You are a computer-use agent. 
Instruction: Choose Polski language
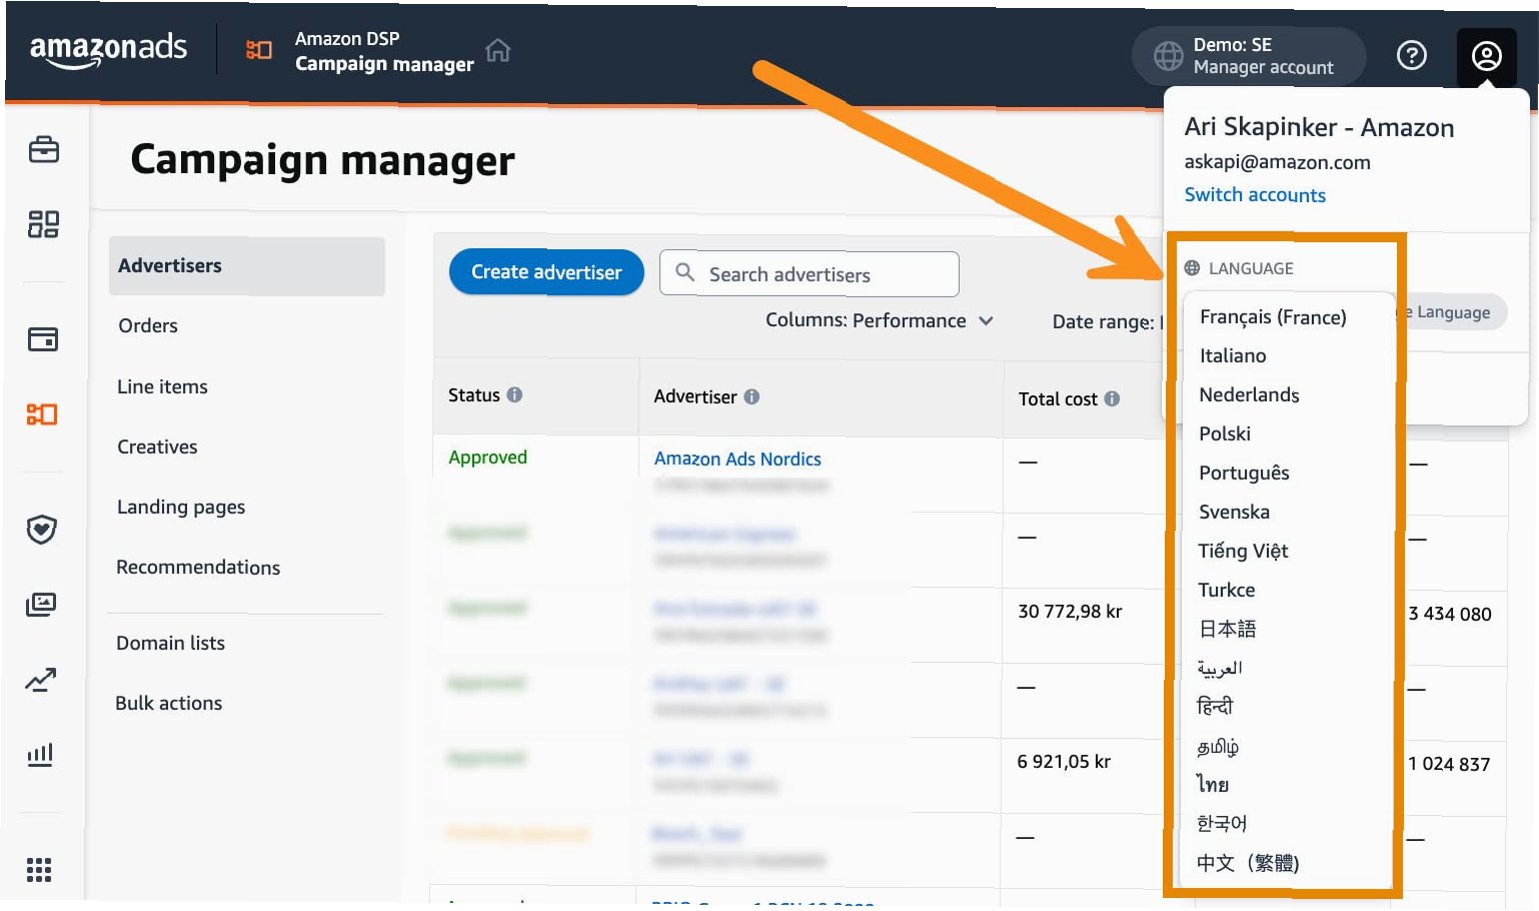[1224, 434]
